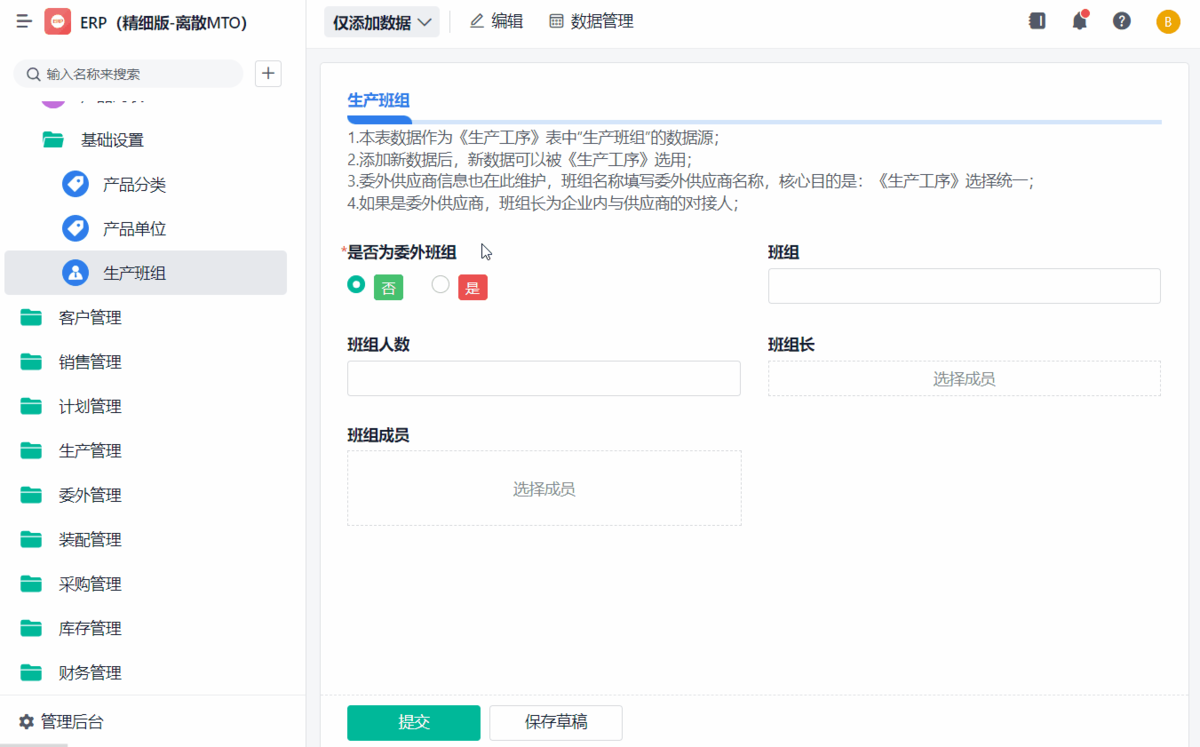Click the plus icon beside search box
Screen dimensions: 1200x747
tap(268, 73)
